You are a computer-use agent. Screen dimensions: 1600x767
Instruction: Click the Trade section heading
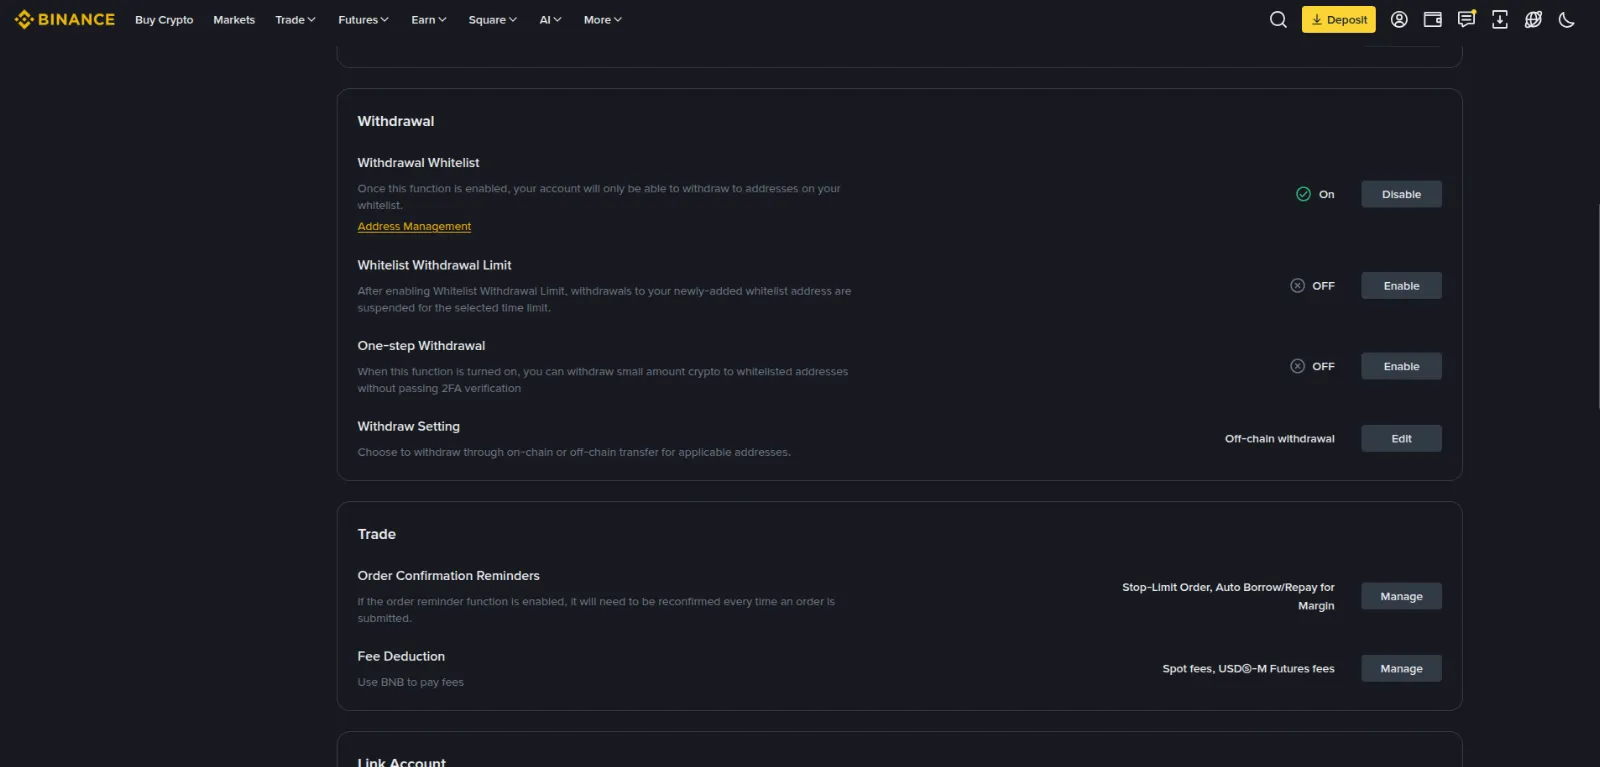[x=377, y=534]
